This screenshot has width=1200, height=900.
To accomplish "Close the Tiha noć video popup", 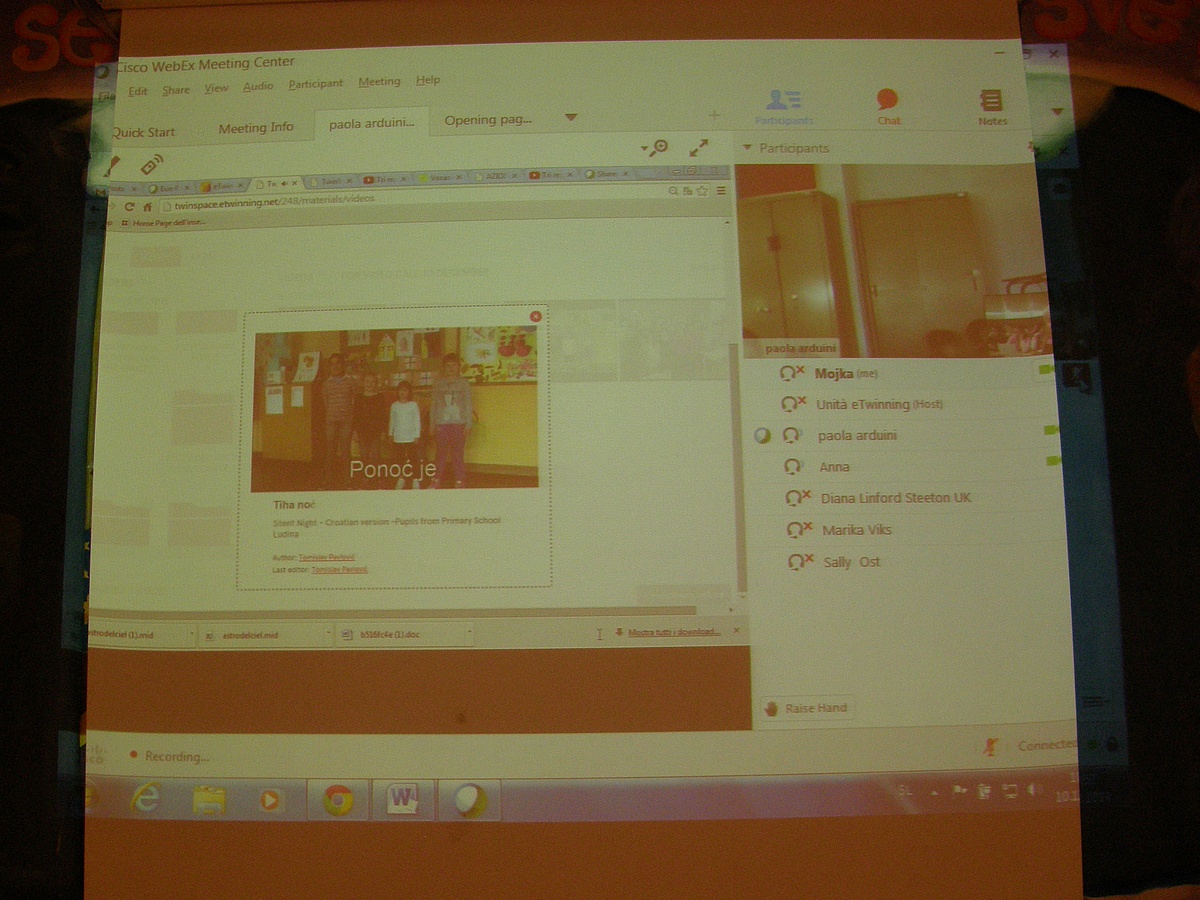I will (x=536, y=316).
